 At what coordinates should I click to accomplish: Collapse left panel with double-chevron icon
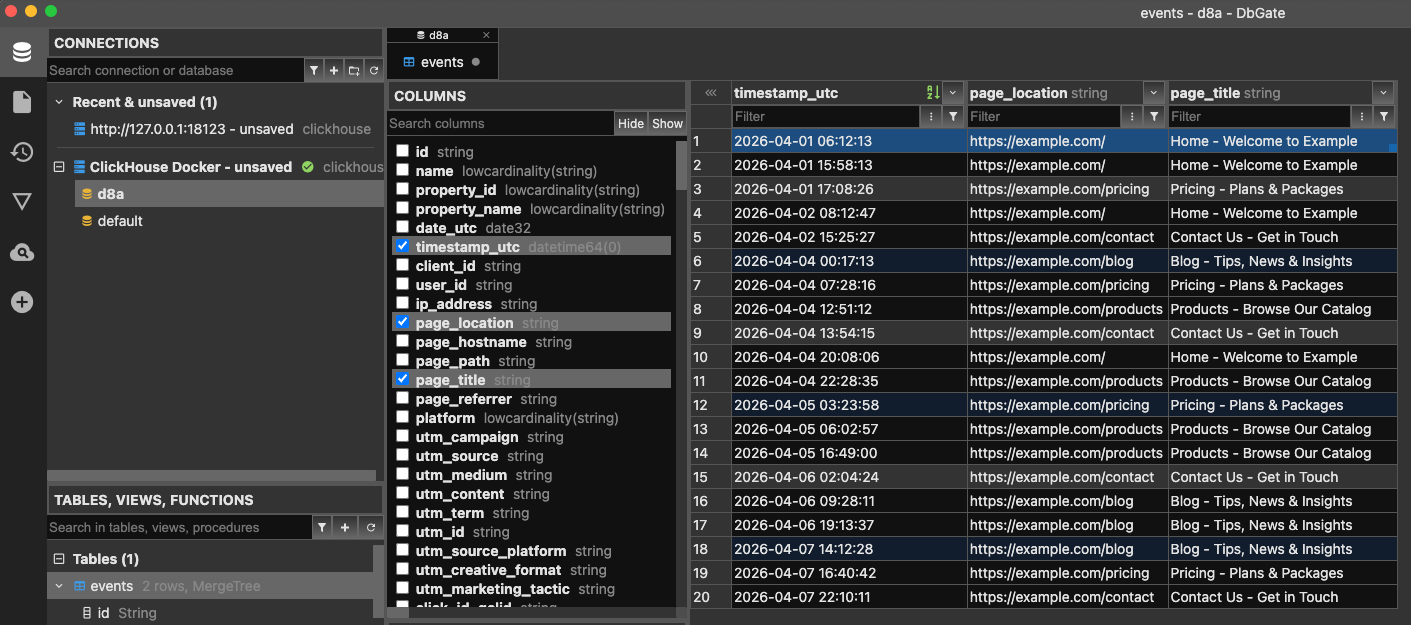coord(711,93)
